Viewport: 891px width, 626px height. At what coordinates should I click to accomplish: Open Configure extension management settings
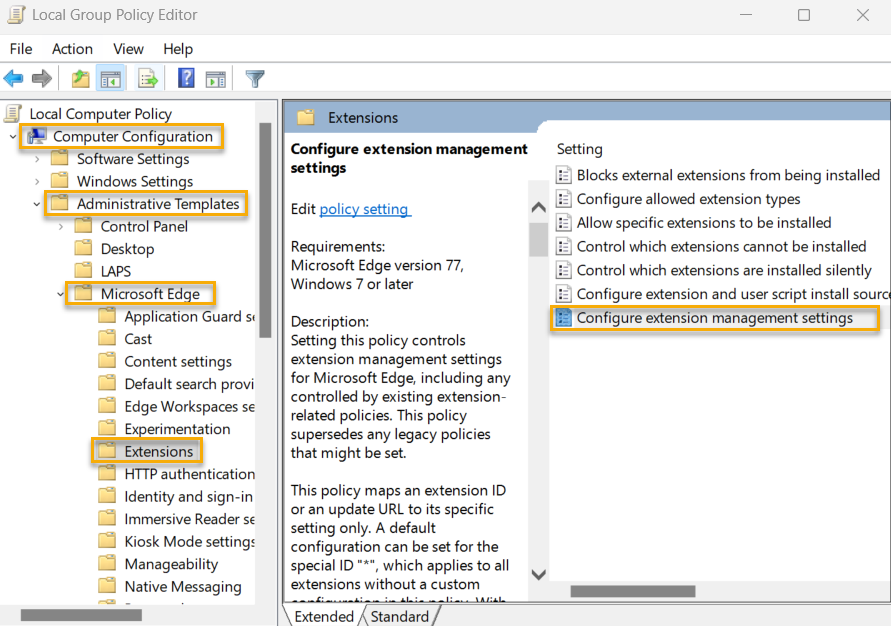pos(716,317)
